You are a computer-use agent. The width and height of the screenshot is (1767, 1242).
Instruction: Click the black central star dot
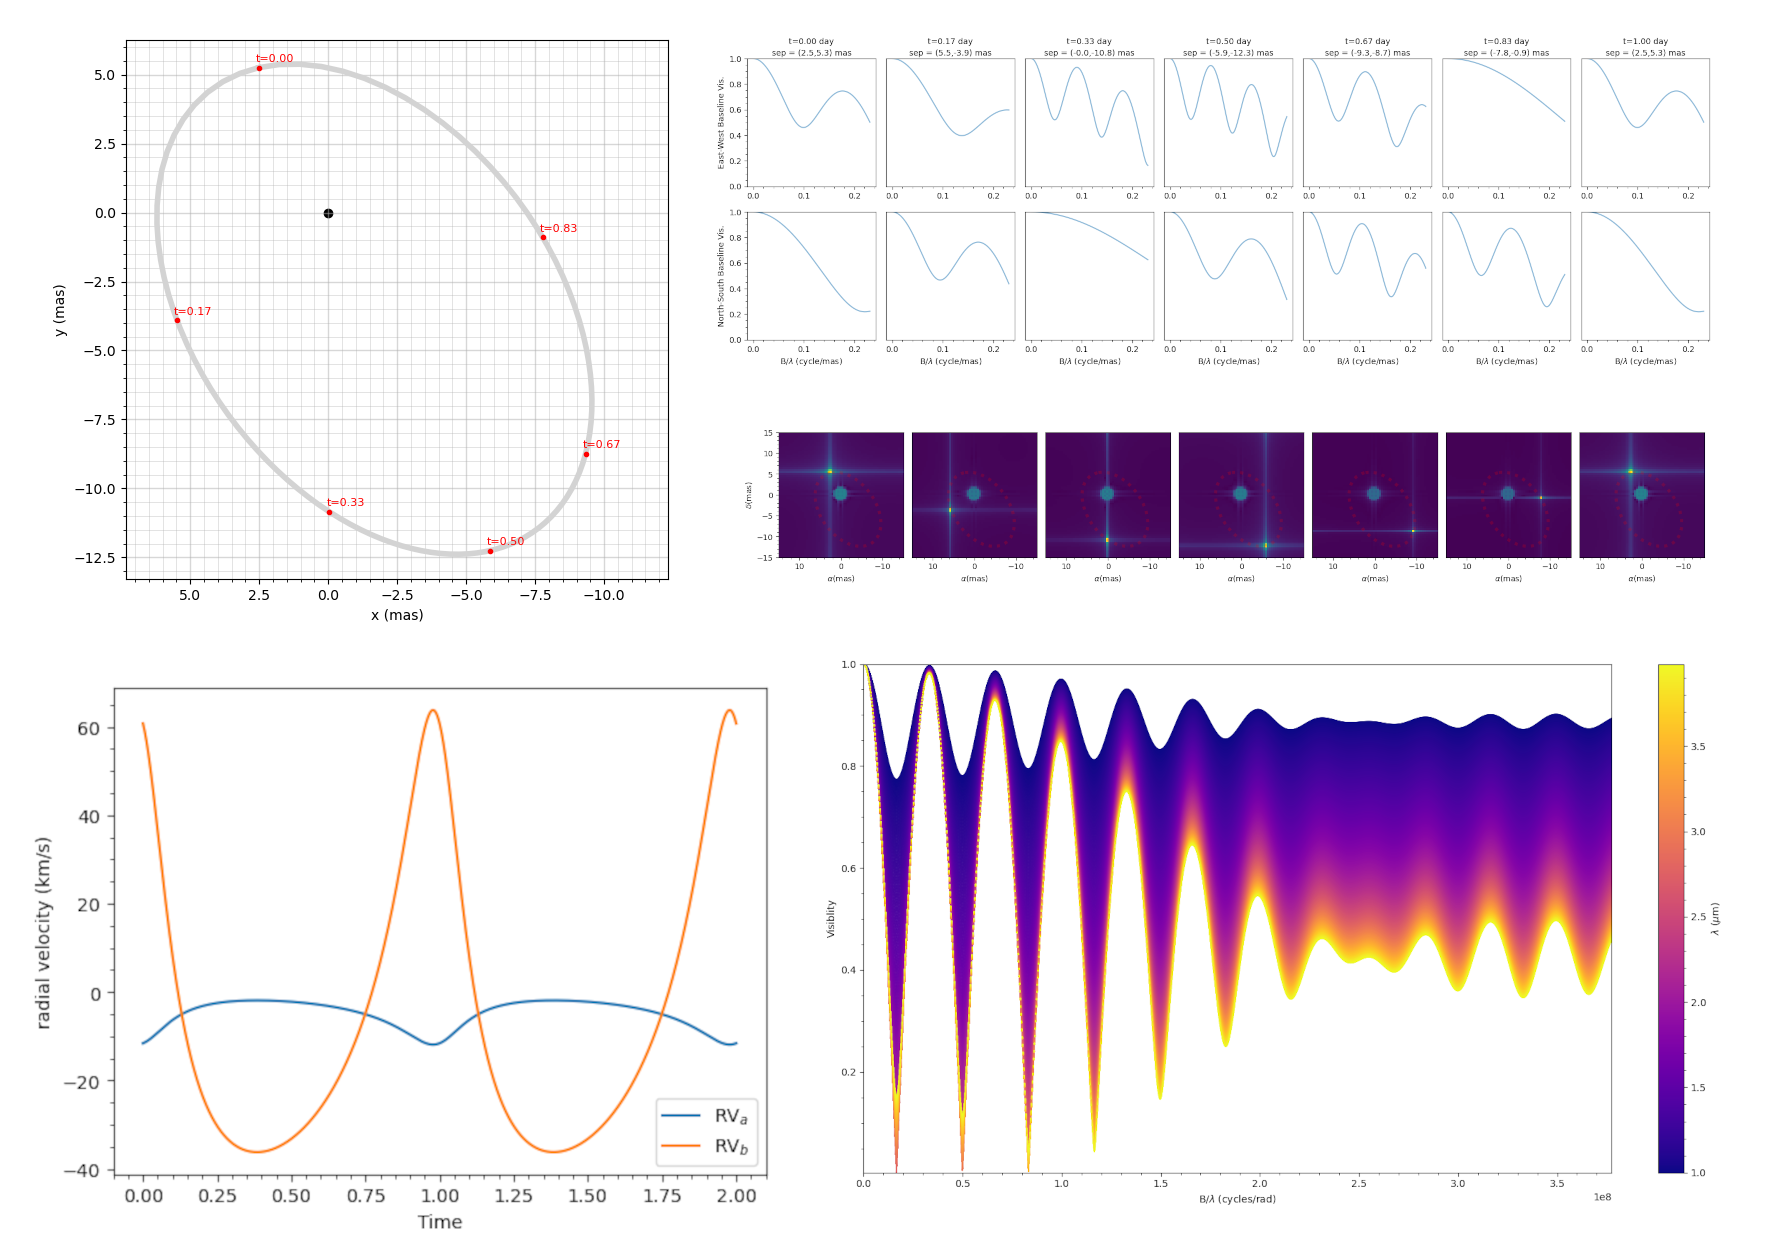[328, 213]
